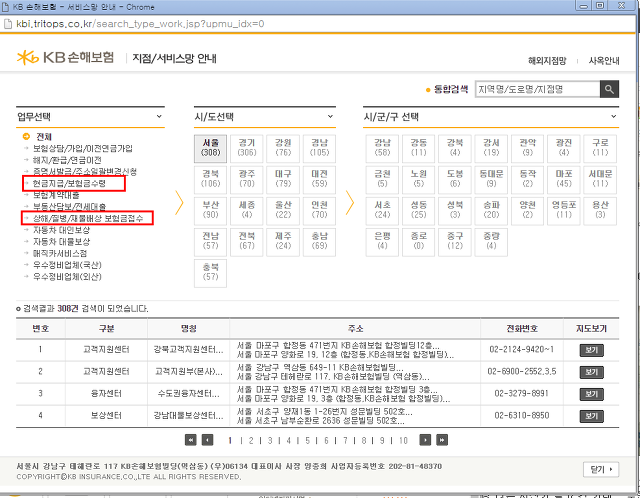This screenshot has width=640, height=498.
Task: Select 우수정비업체(국산) menu item
Action: (67, 265)
